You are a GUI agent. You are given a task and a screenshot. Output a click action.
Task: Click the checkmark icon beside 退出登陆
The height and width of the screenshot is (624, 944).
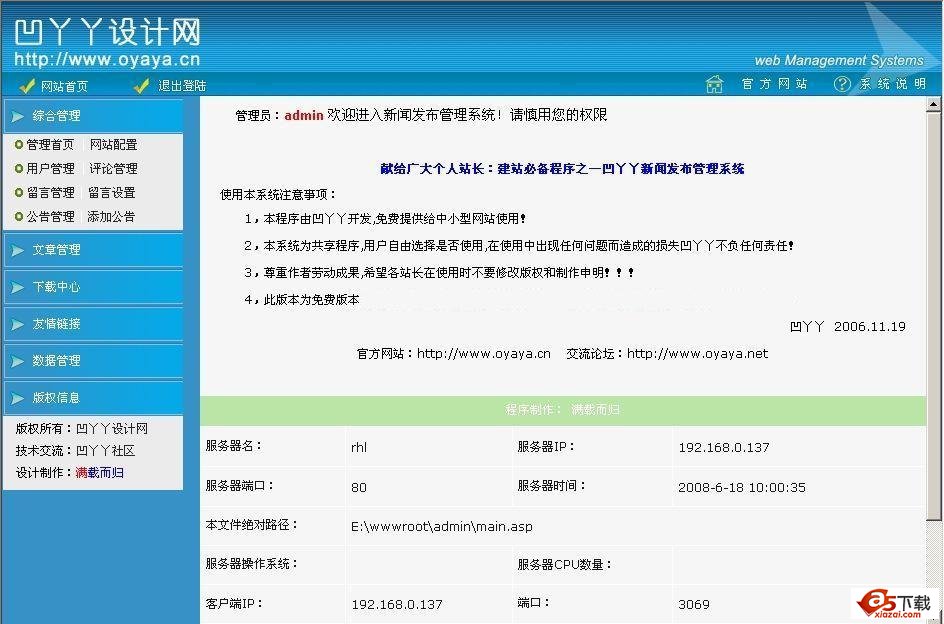(141, 86)
